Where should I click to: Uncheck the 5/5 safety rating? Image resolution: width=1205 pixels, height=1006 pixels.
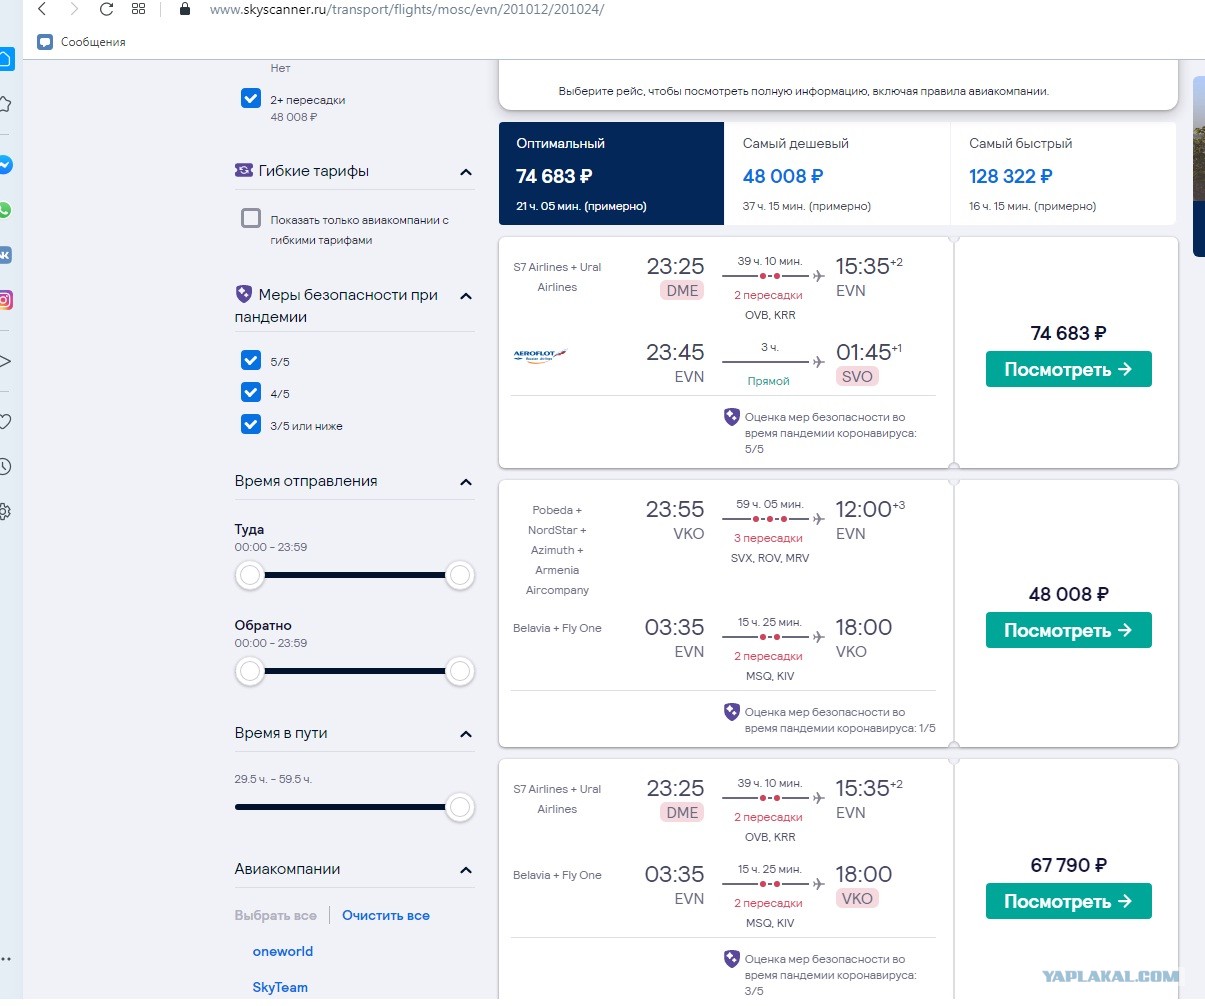click(251, 360)
